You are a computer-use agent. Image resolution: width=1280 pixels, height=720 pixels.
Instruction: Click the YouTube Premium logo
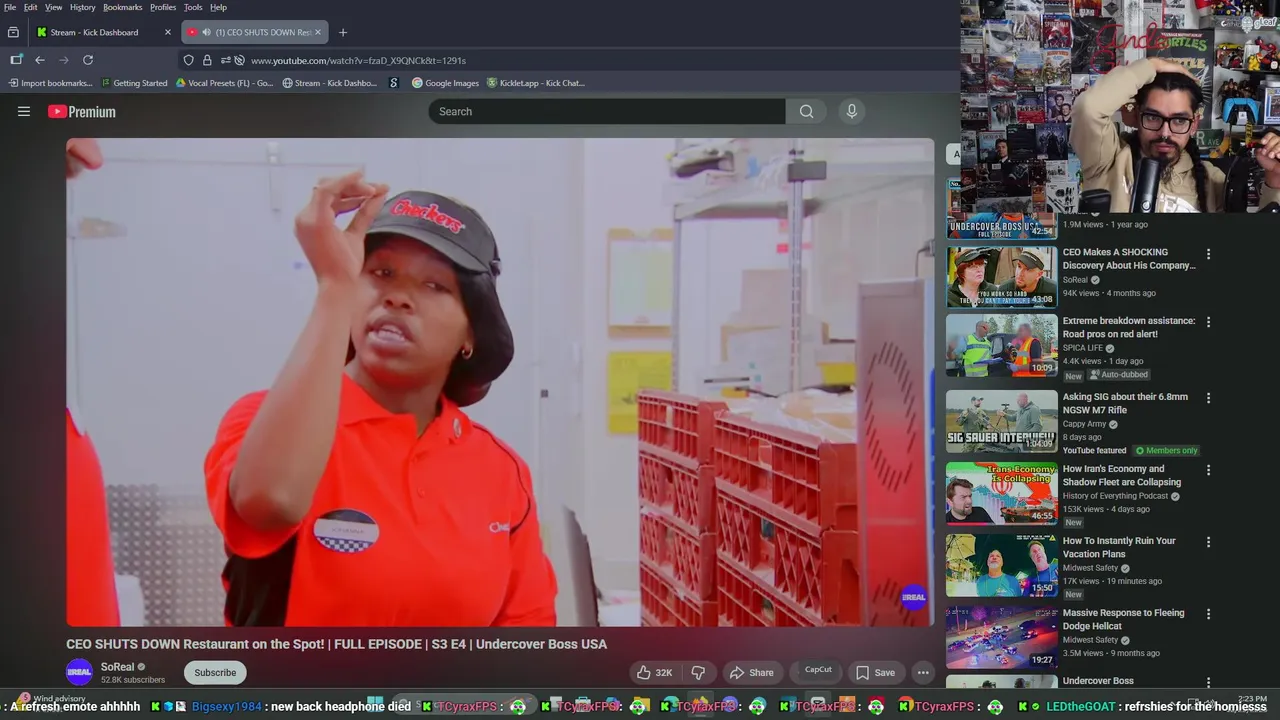click(82, 112)
